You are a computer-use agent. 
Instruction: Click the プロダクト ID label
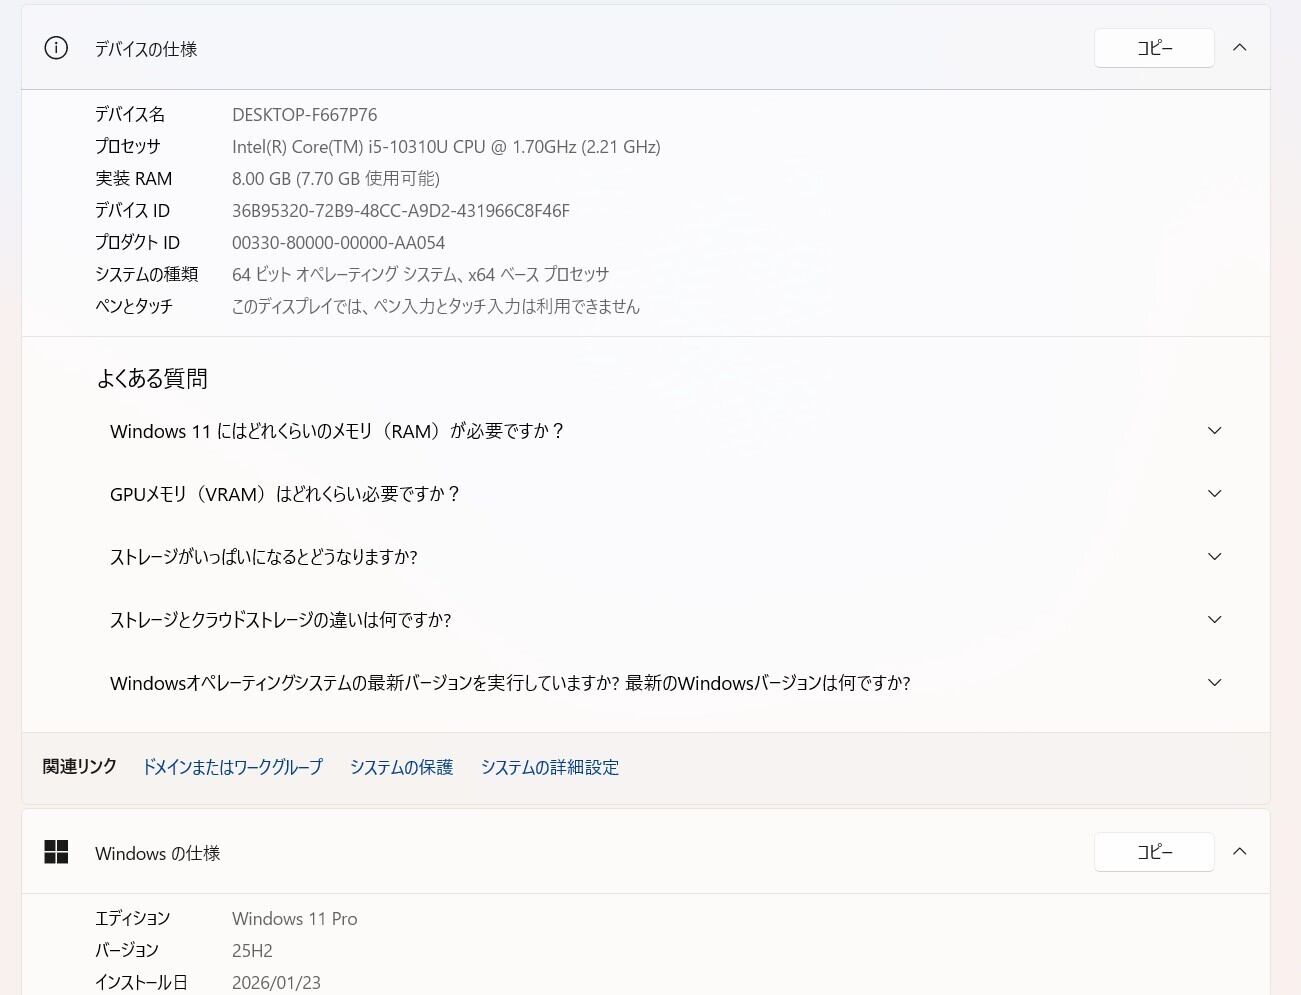click(x=138, y=243)
